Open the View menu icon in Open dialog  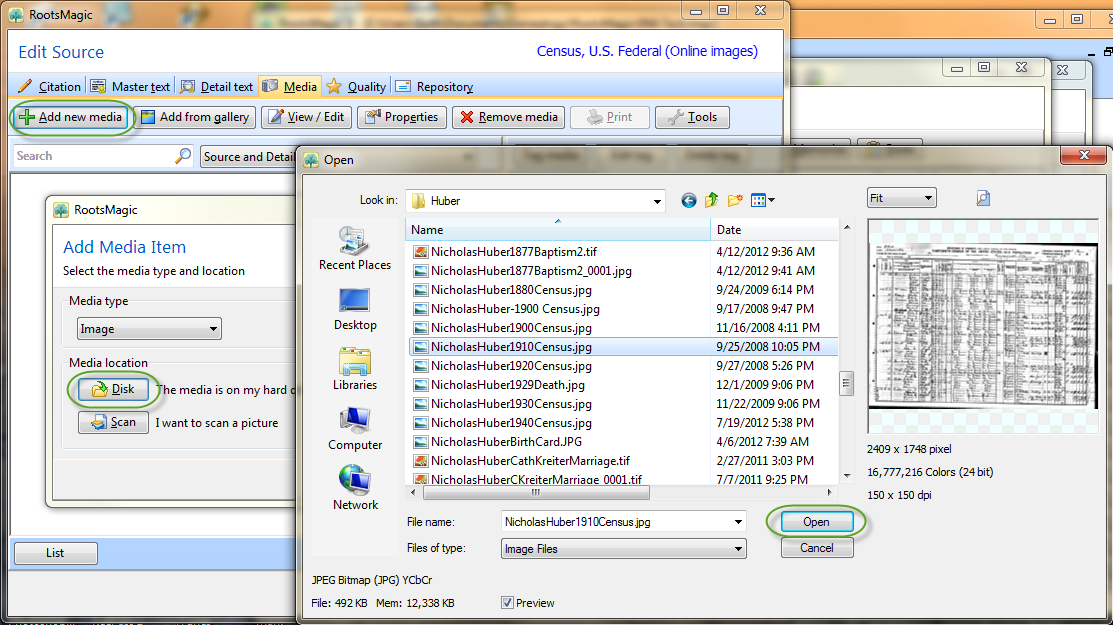(762, 201)
